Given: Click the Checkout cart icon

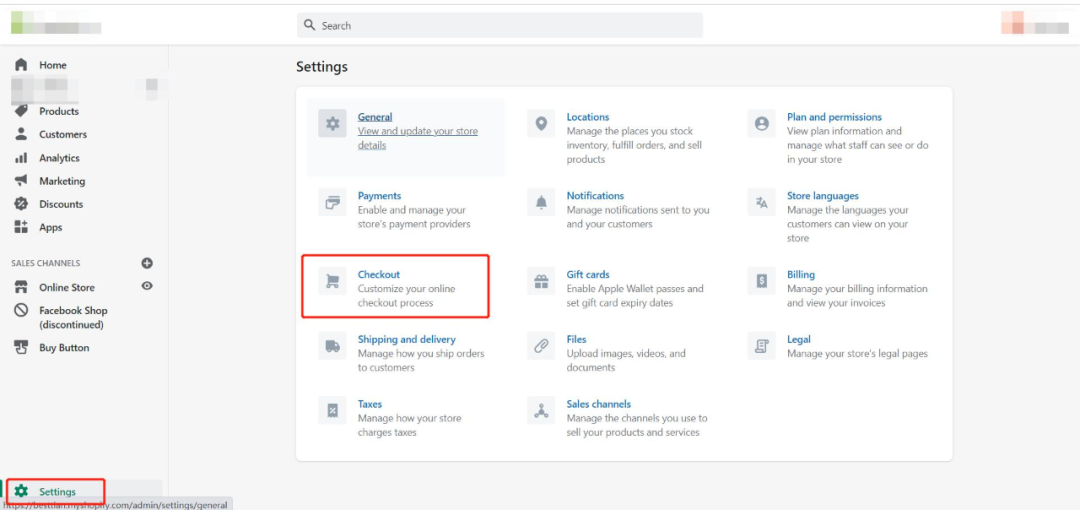Looking at the screenshot, I should [x=333, y=281].
